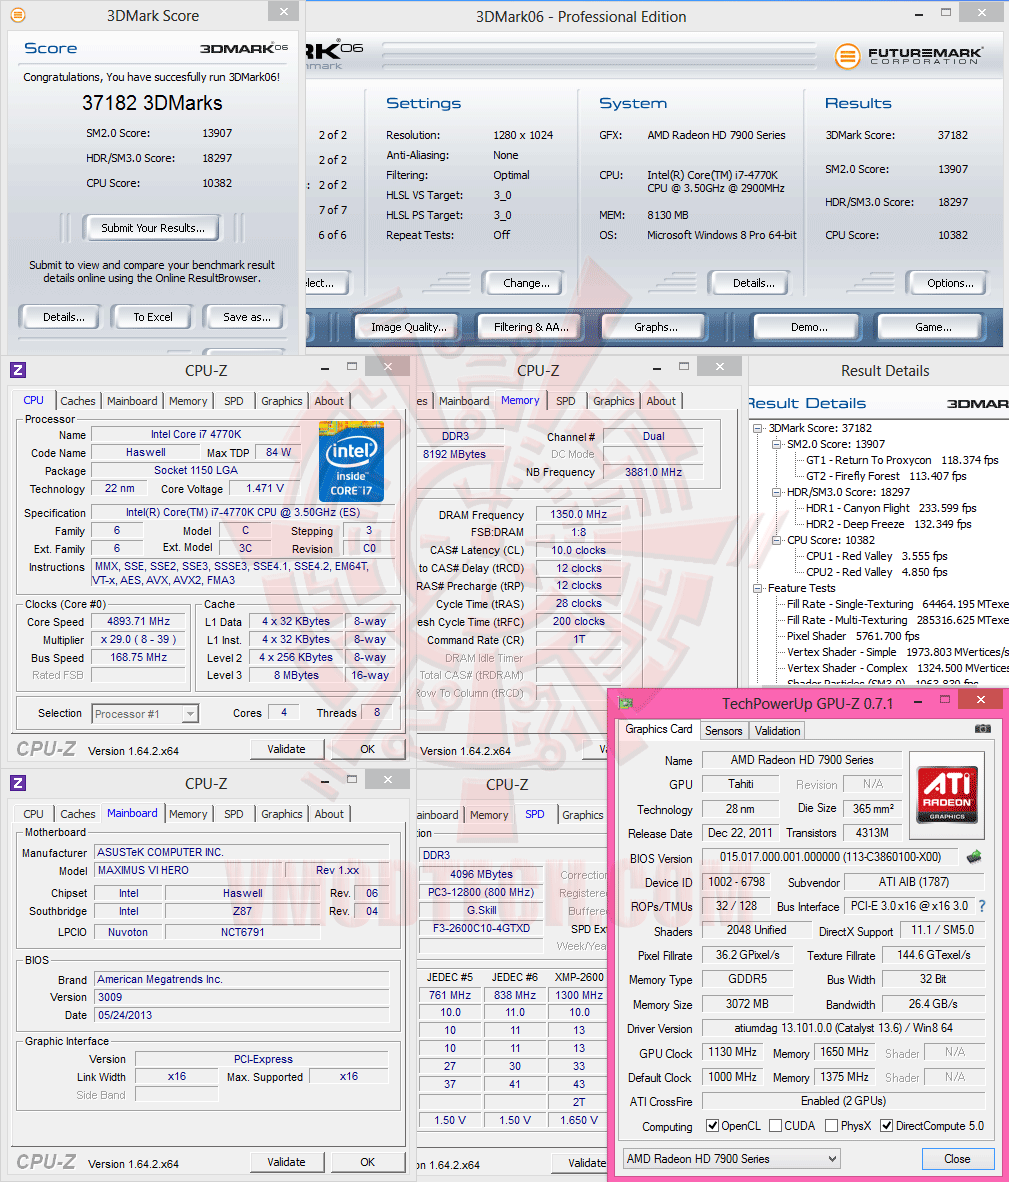Open Image Quality... in 3DMark06
Viewport: 1009px width, 1182px height.
pyautogui.click(x=408, y=327)
